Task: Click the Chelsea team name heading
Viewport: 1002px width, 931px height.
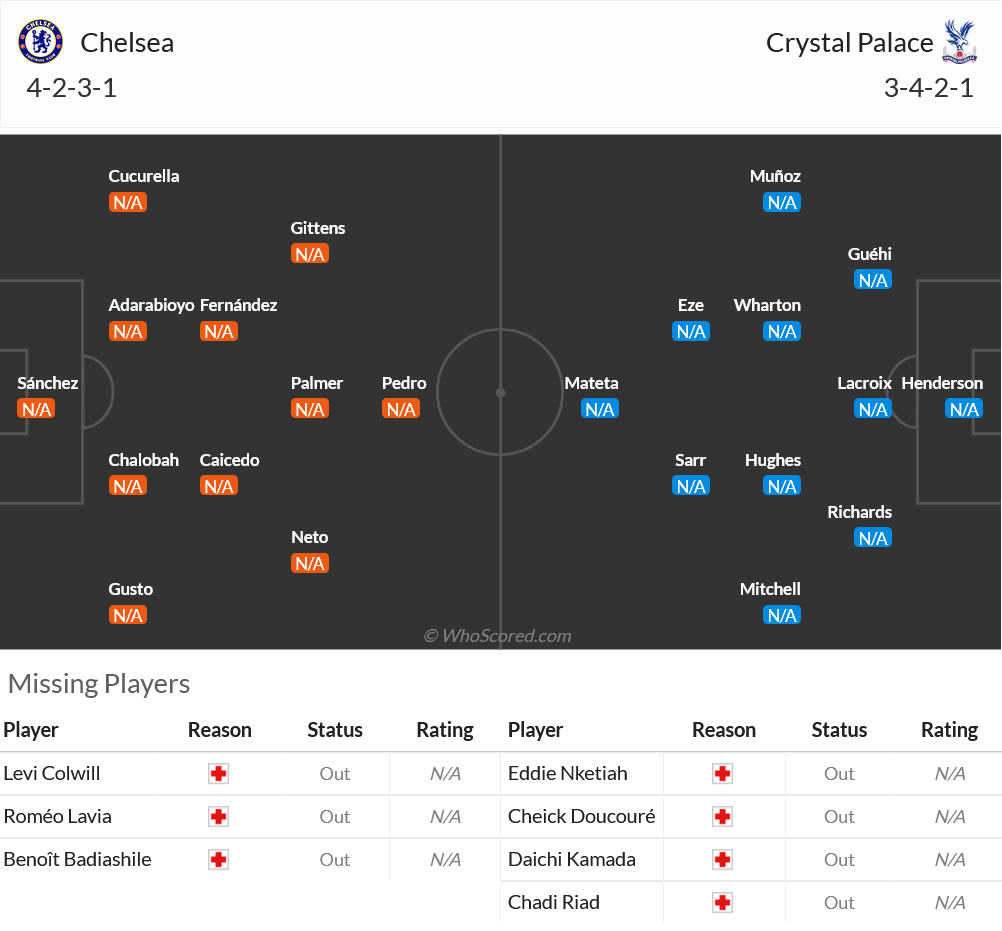Action: (x=127, y=43)
